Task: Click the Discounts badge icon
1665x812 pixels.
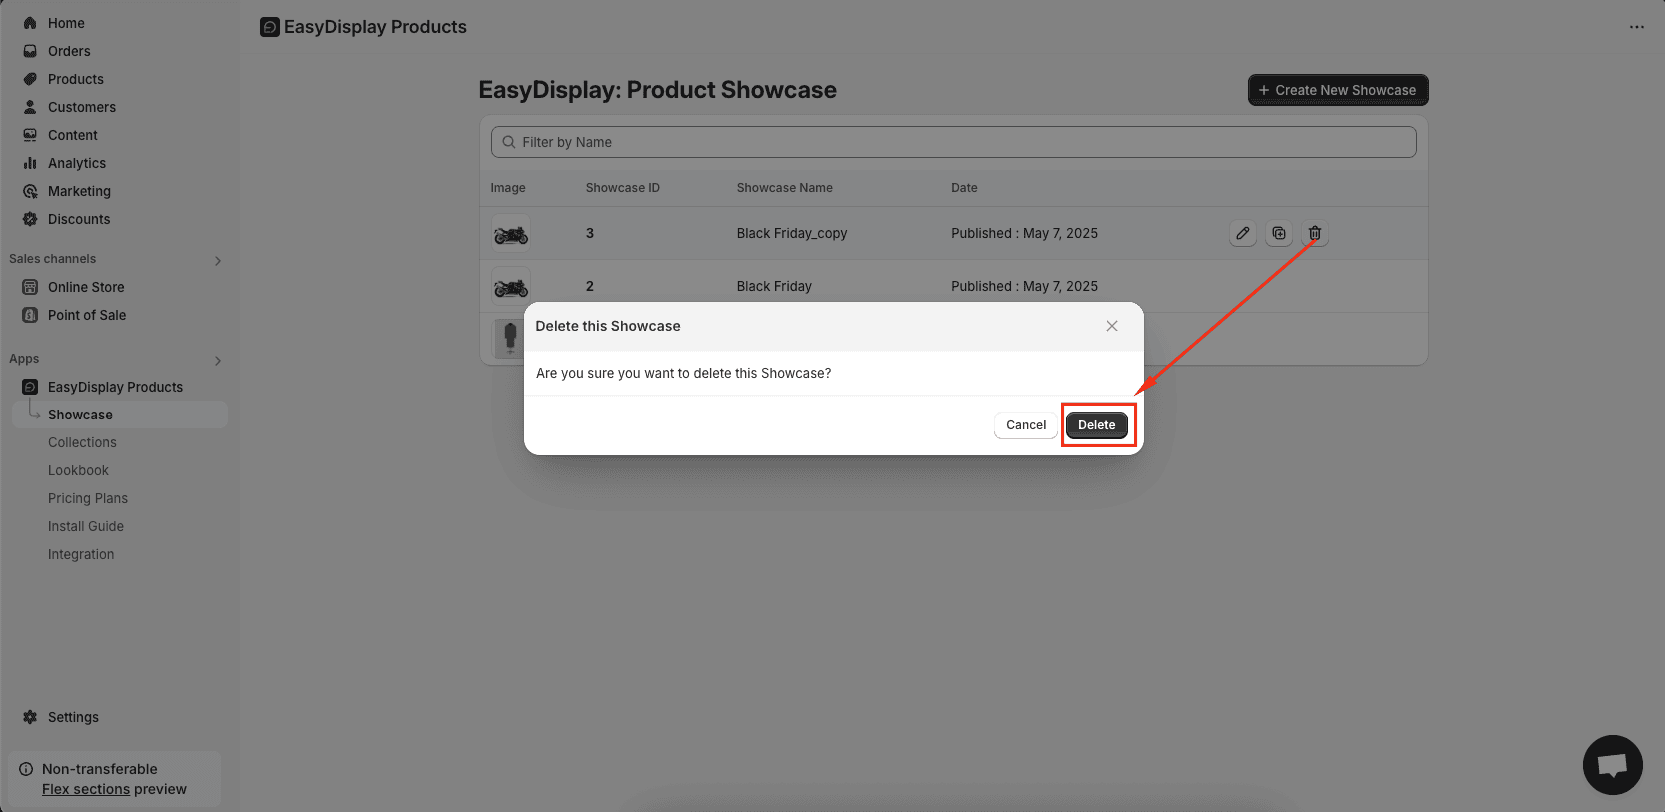Action: click(x=30, y=219)
